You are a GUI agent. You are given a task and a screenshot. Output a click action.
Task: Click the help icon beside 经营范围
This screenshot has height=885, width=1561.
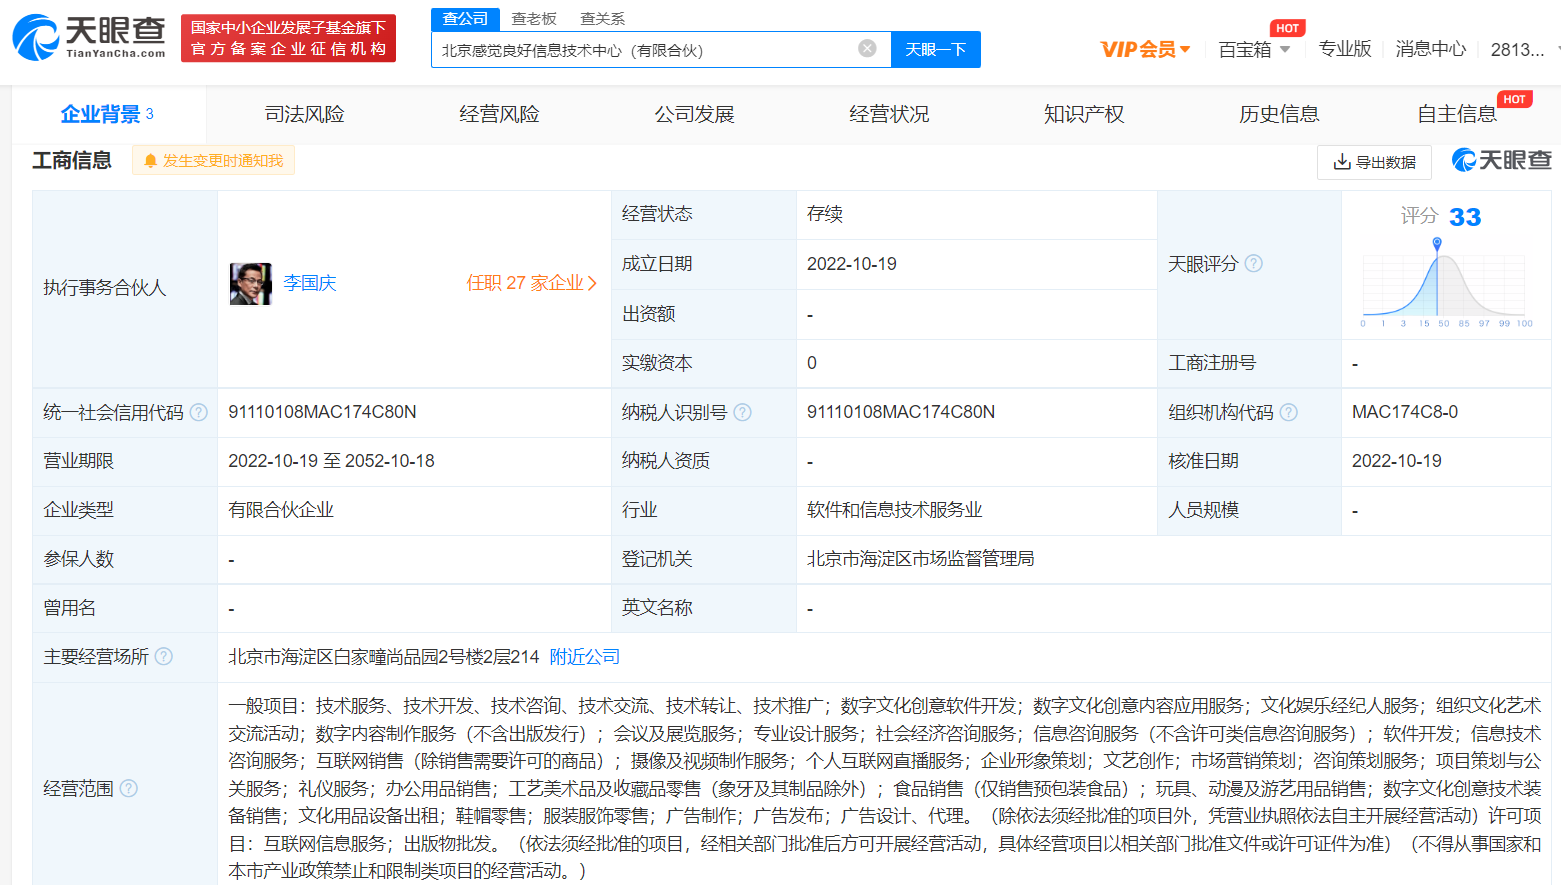tap(128, 789)
